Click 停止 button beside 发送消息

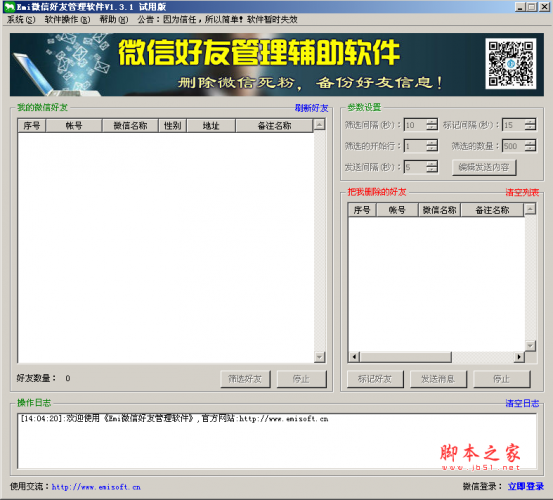pyautogui.click(x=502, y=379)
